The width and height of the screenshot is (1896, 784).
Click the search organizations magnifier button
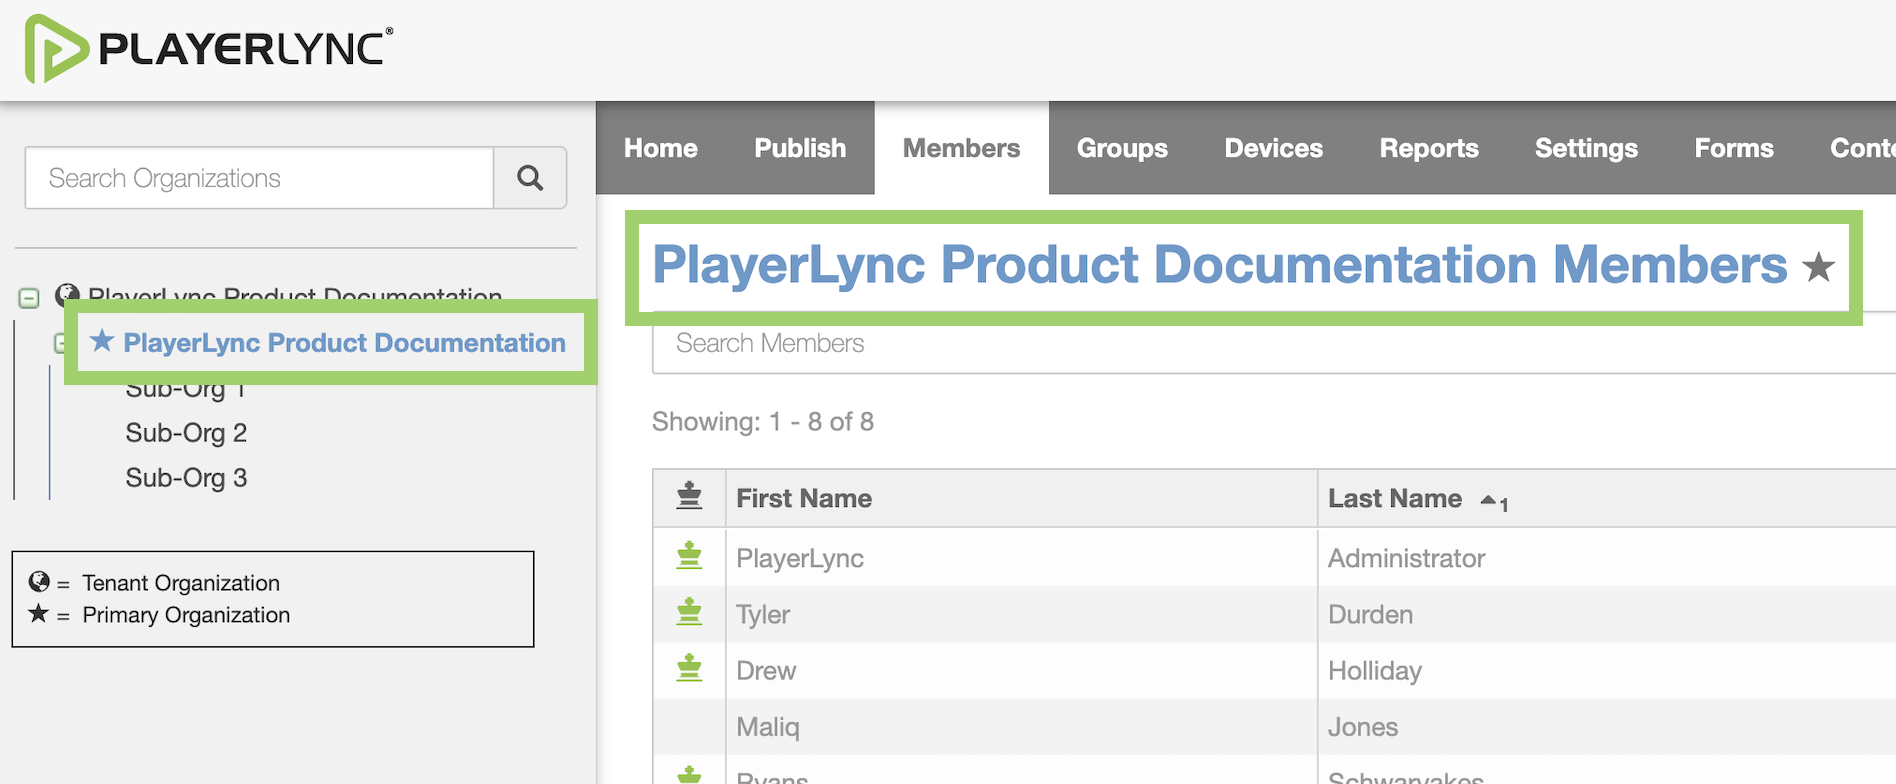530,178
